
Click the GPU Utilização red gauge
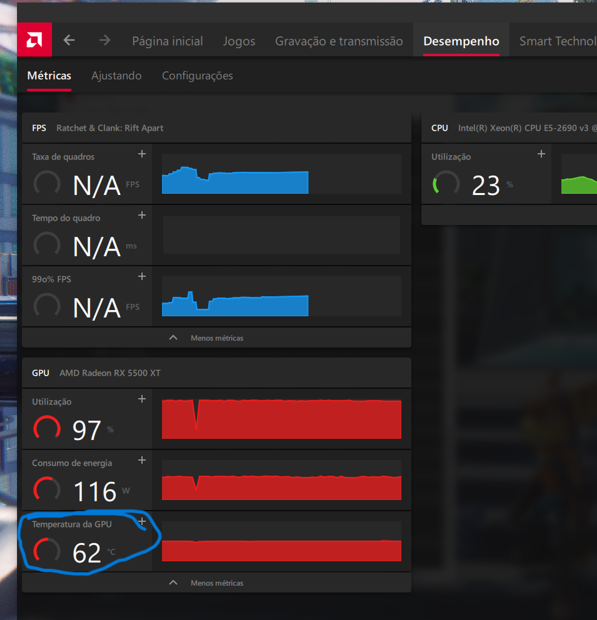click(47, 429)
